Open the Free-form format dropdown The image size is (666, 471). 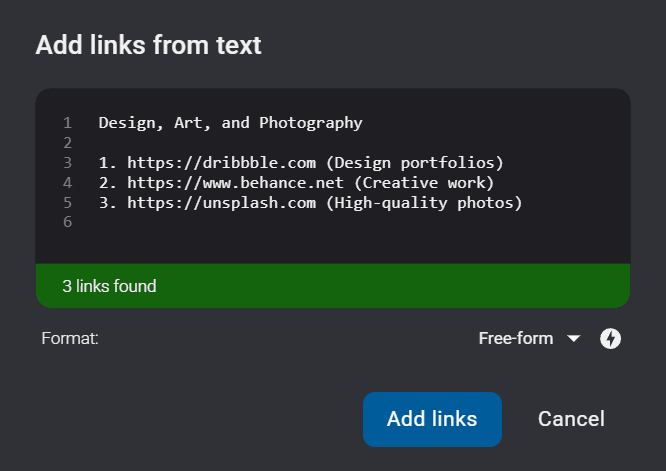529,338
